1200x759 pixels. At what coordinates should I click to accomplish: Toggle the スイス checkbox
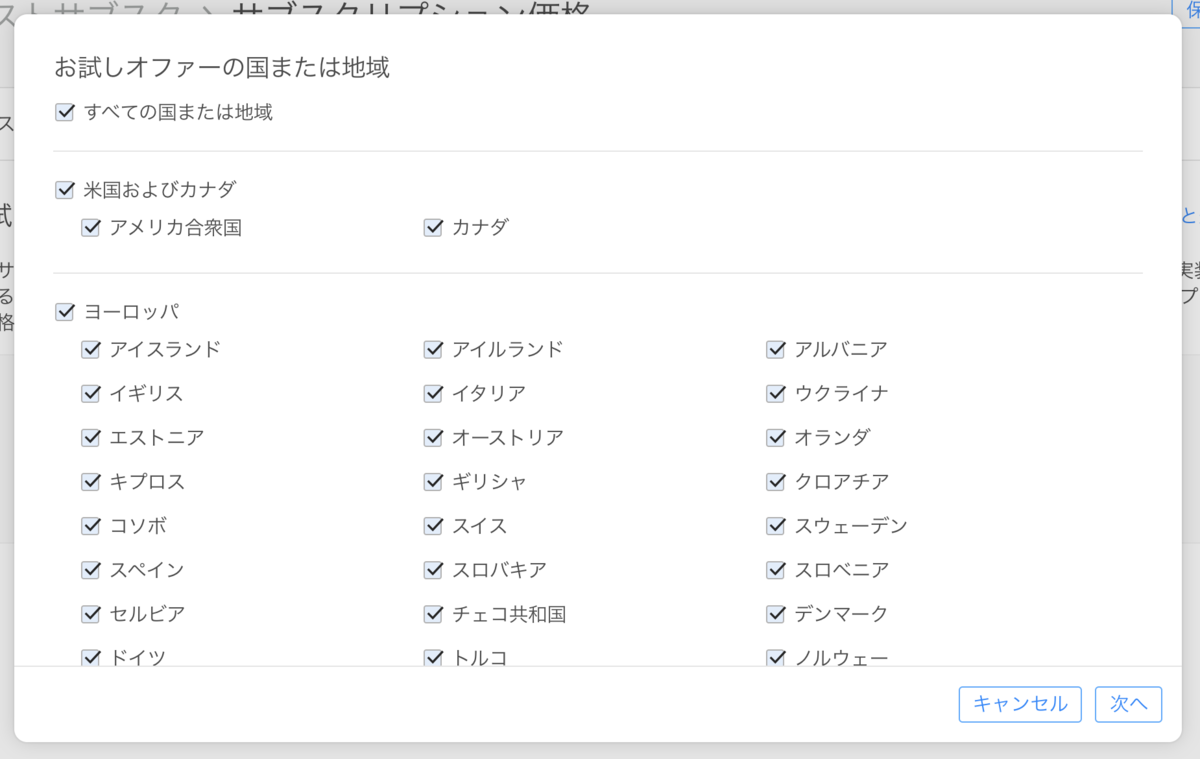[x=433, y=525]
